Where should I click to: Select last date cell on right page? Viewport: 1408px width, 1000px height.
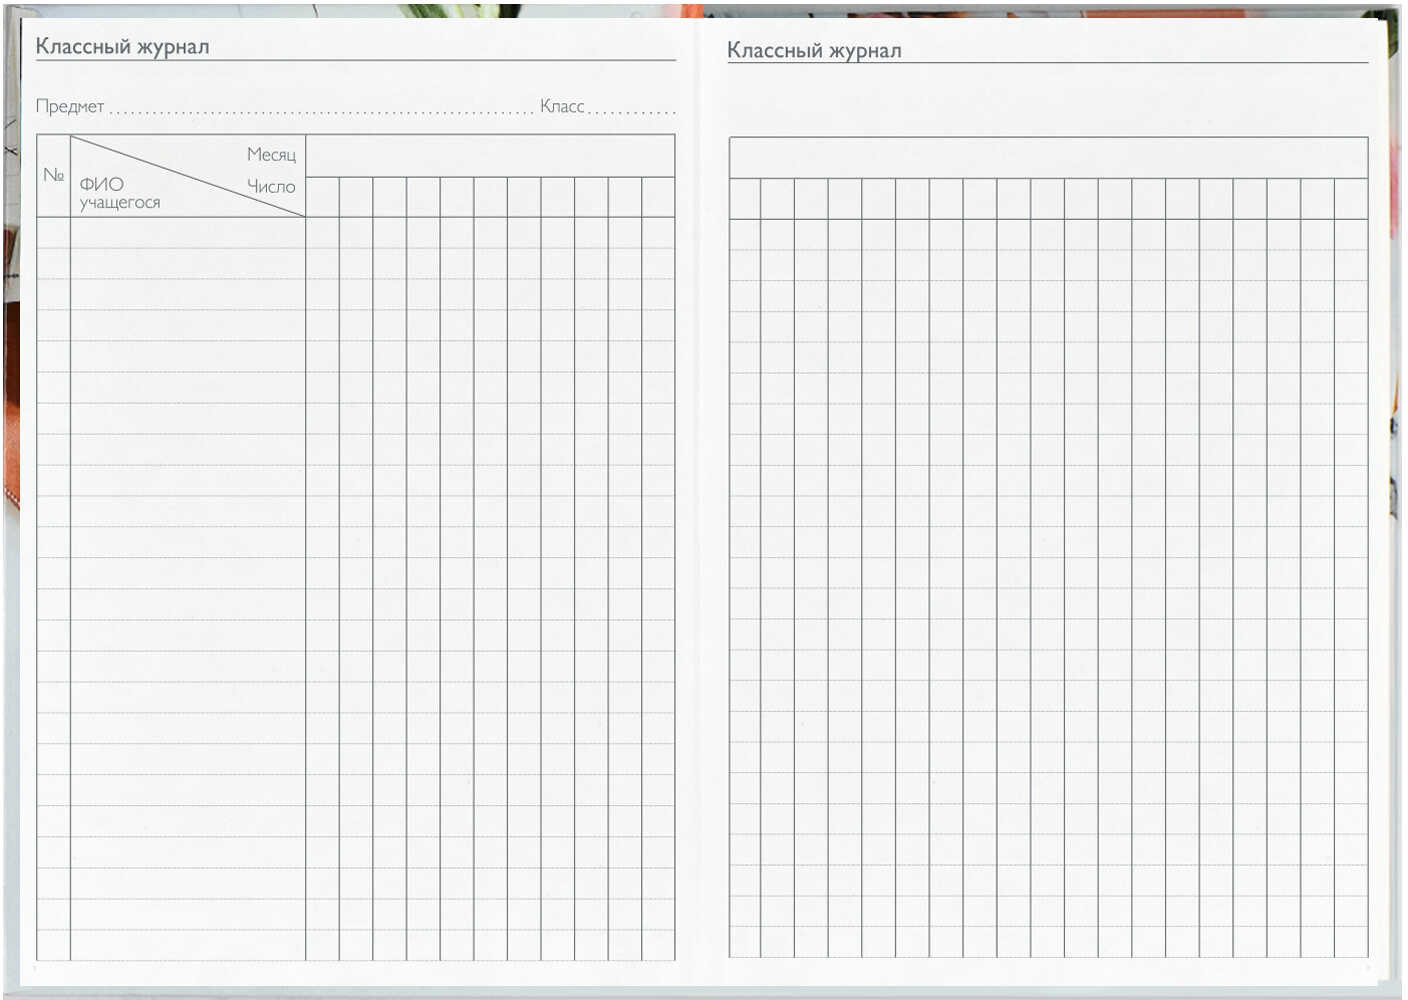click(1351, 199)
